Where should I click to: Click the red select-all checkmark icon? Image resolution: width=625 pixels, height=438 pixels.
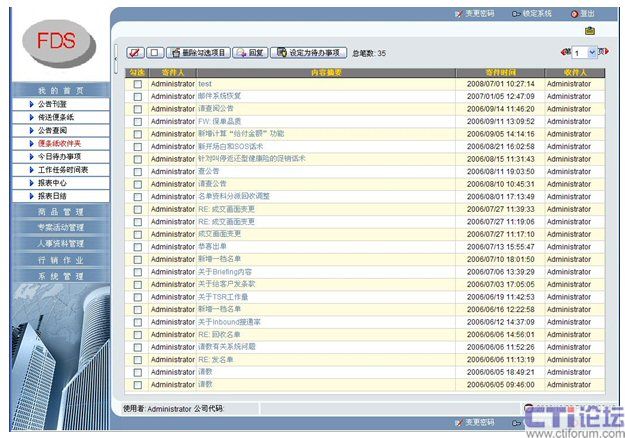click(x=135, y=52)
